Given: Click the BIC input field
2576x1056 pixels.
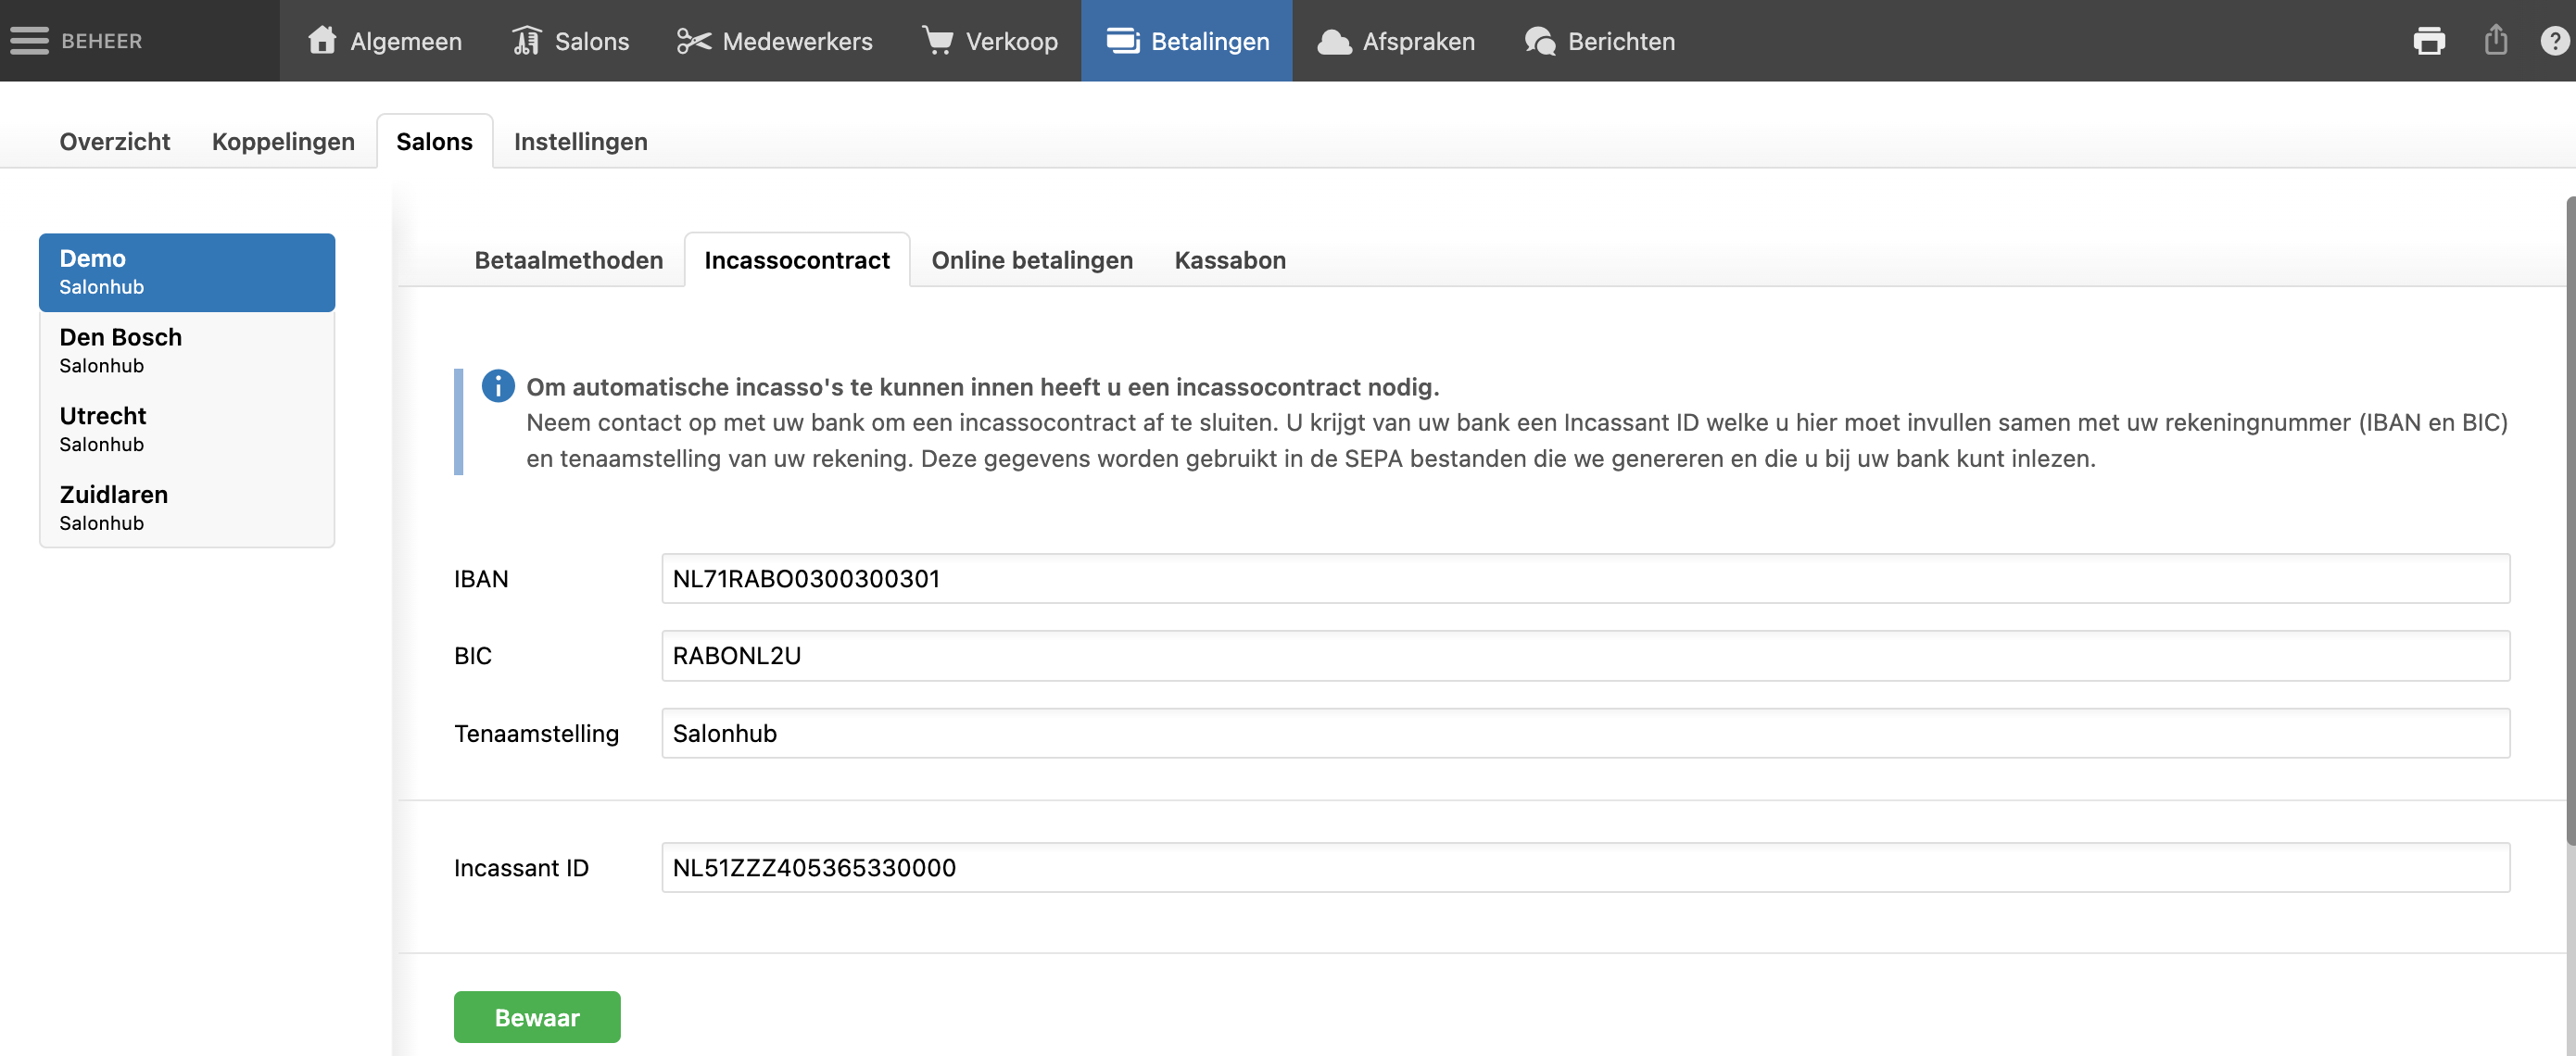Looking at the screenshot, I should (x=1585, y=656).
